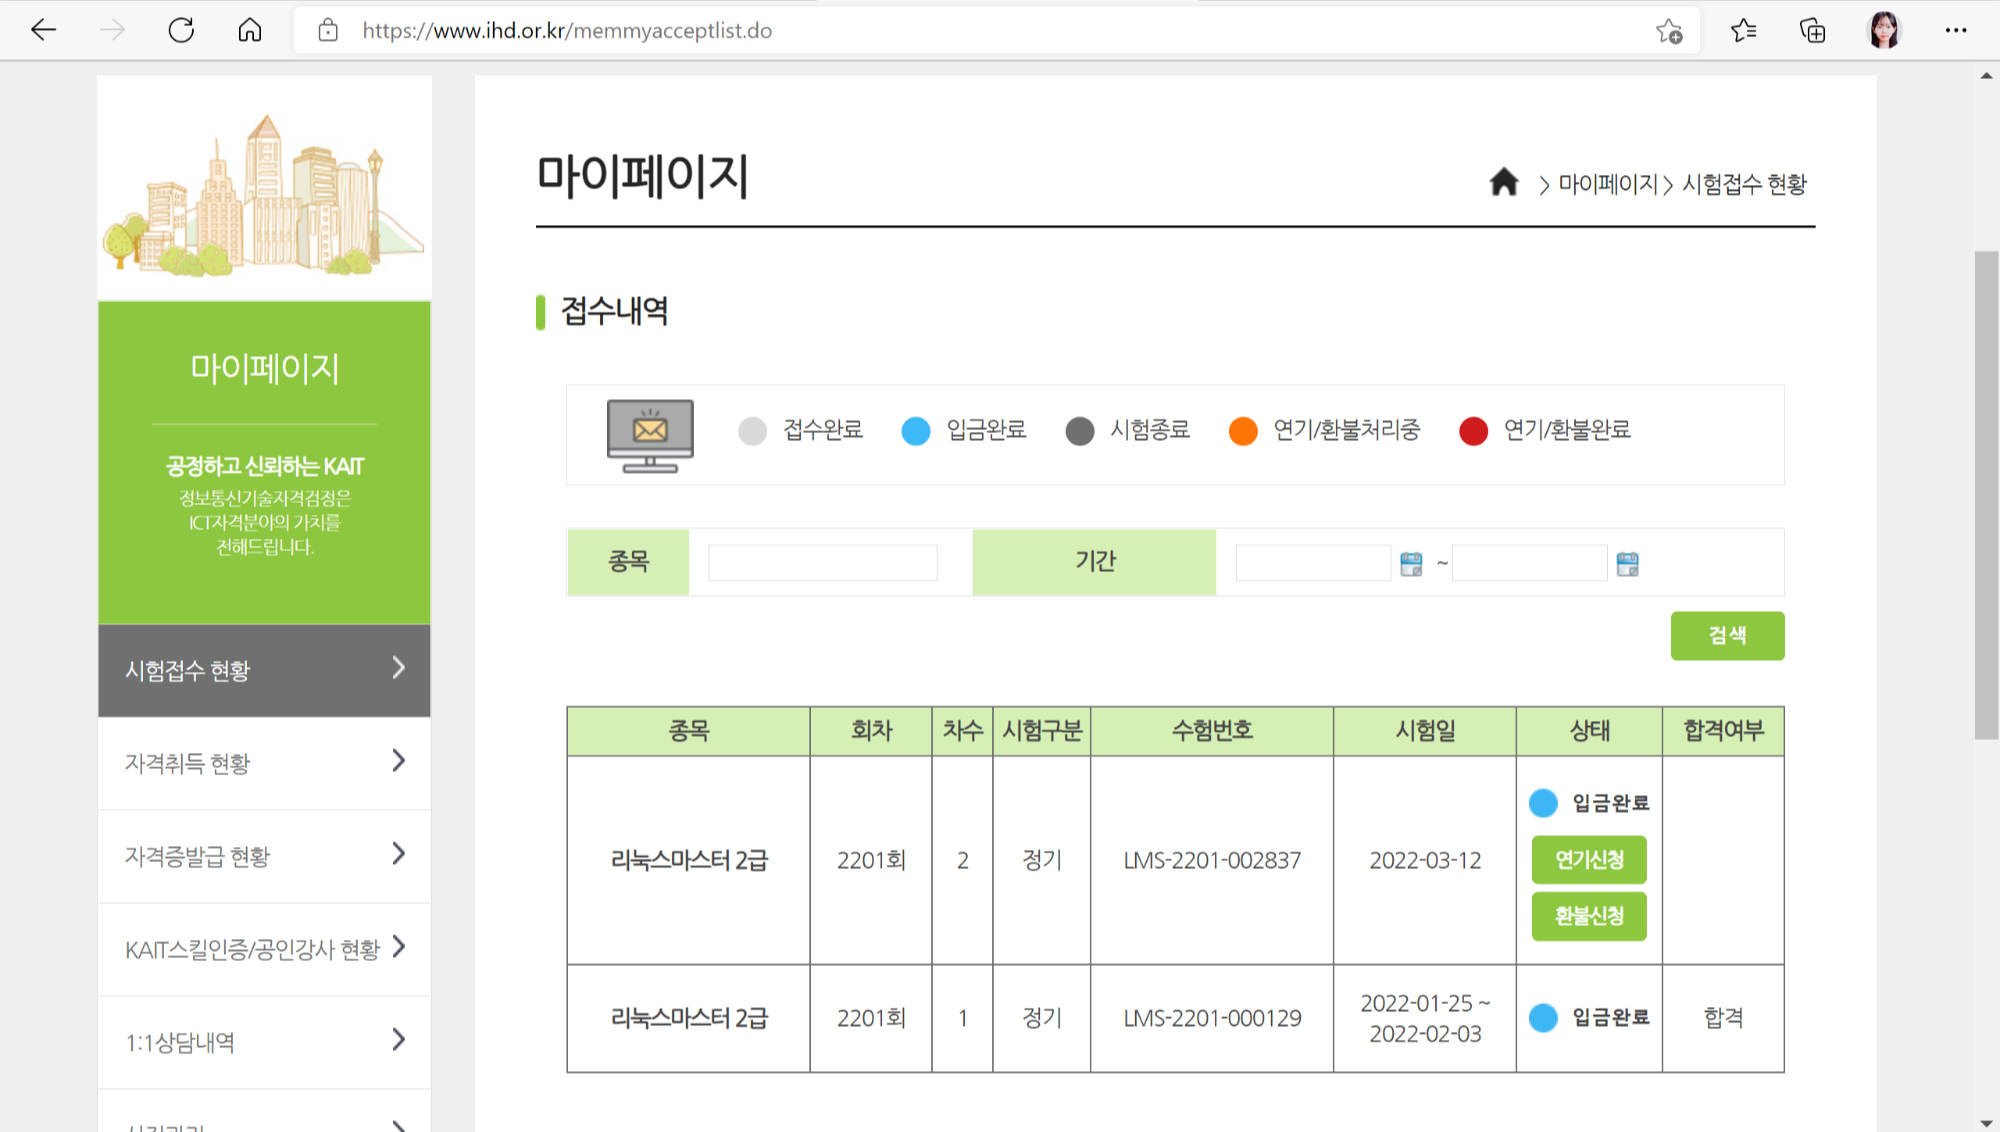Click the blue 입금완료 legend dot

click(915, 431)
